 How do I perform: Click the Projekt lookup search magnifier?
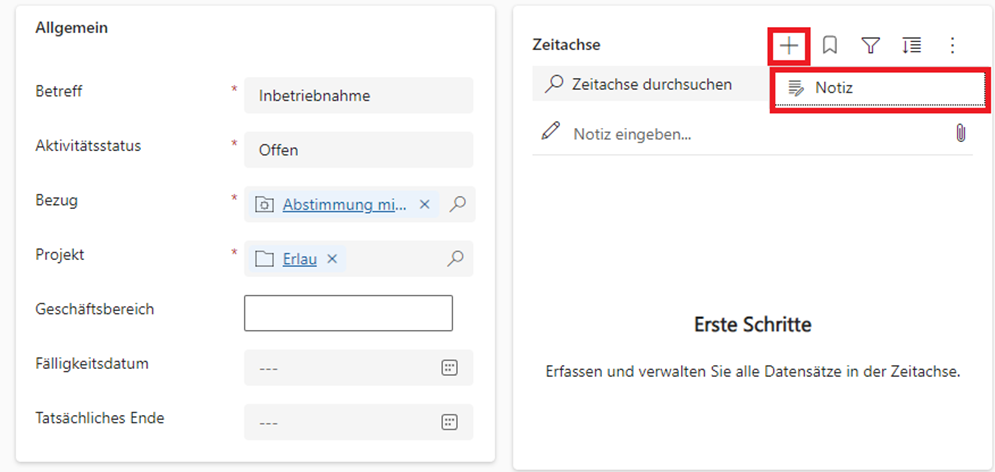(x=455, y=259)
